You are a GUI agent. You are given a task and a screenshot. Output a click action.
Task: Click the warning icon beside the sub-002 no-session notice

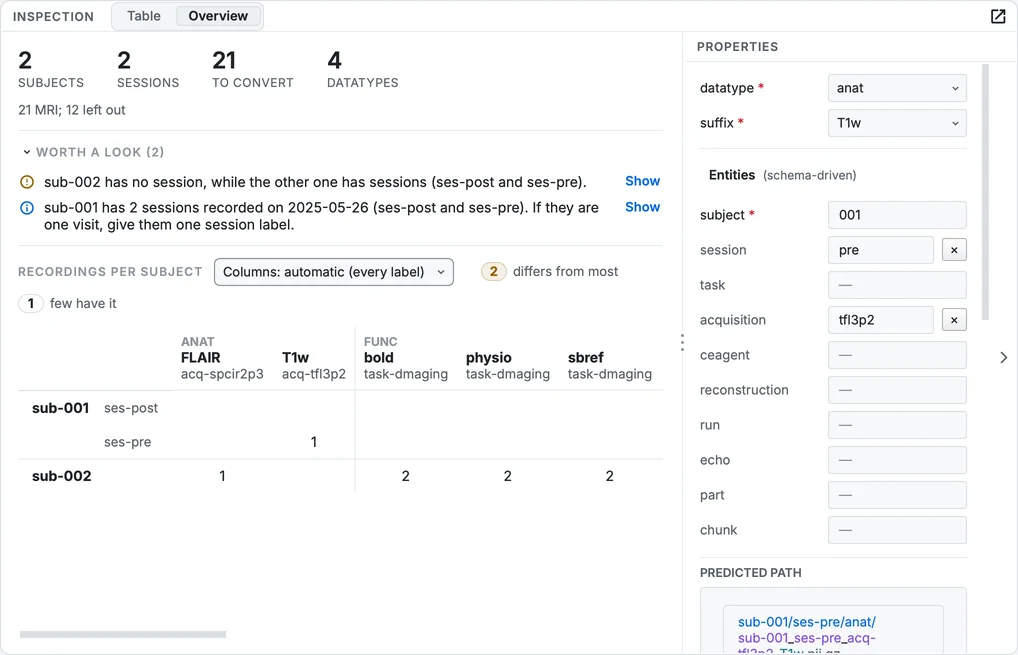click(x=27, y=182)
